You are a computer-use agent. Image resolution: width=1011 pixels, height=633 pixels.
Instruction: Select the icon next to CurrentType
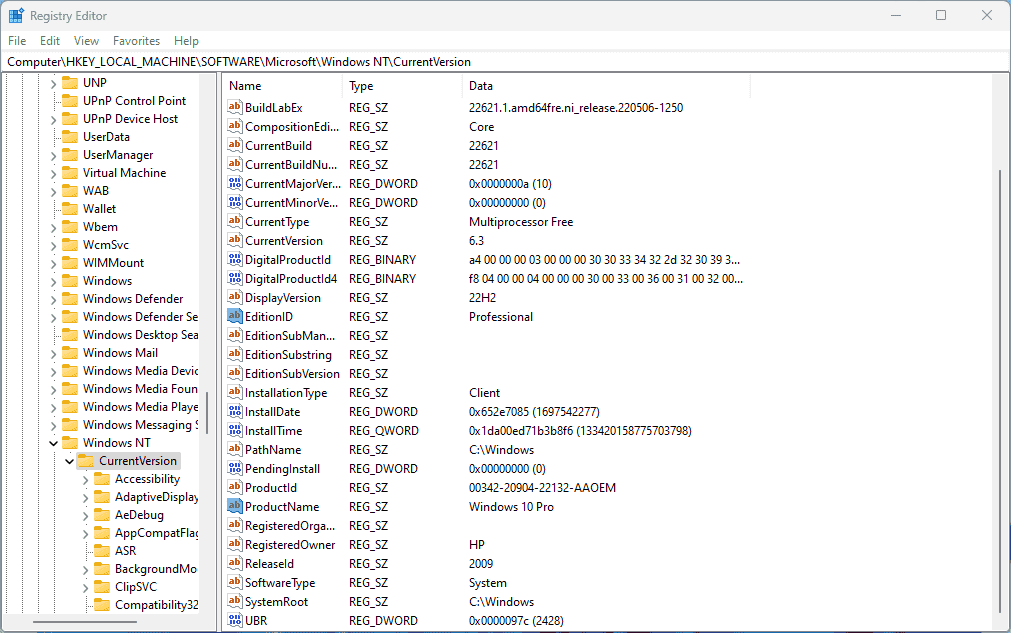(x=235, y=221)
